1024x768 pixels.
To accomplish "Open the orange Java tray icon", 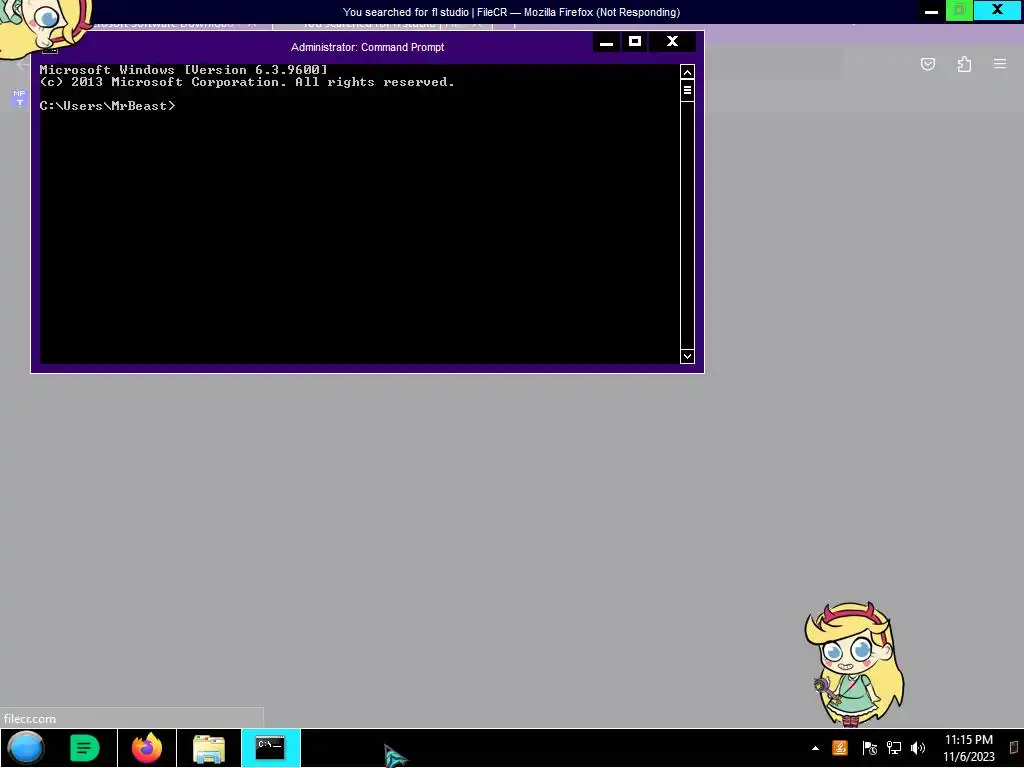I will pos(840,748).
